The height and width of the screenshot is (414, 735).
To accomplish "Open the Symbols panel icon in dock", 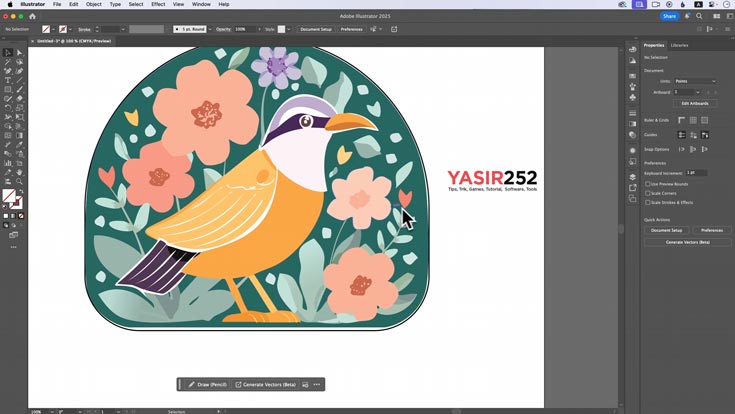I will pyautogui.click(x=632, y=98).
